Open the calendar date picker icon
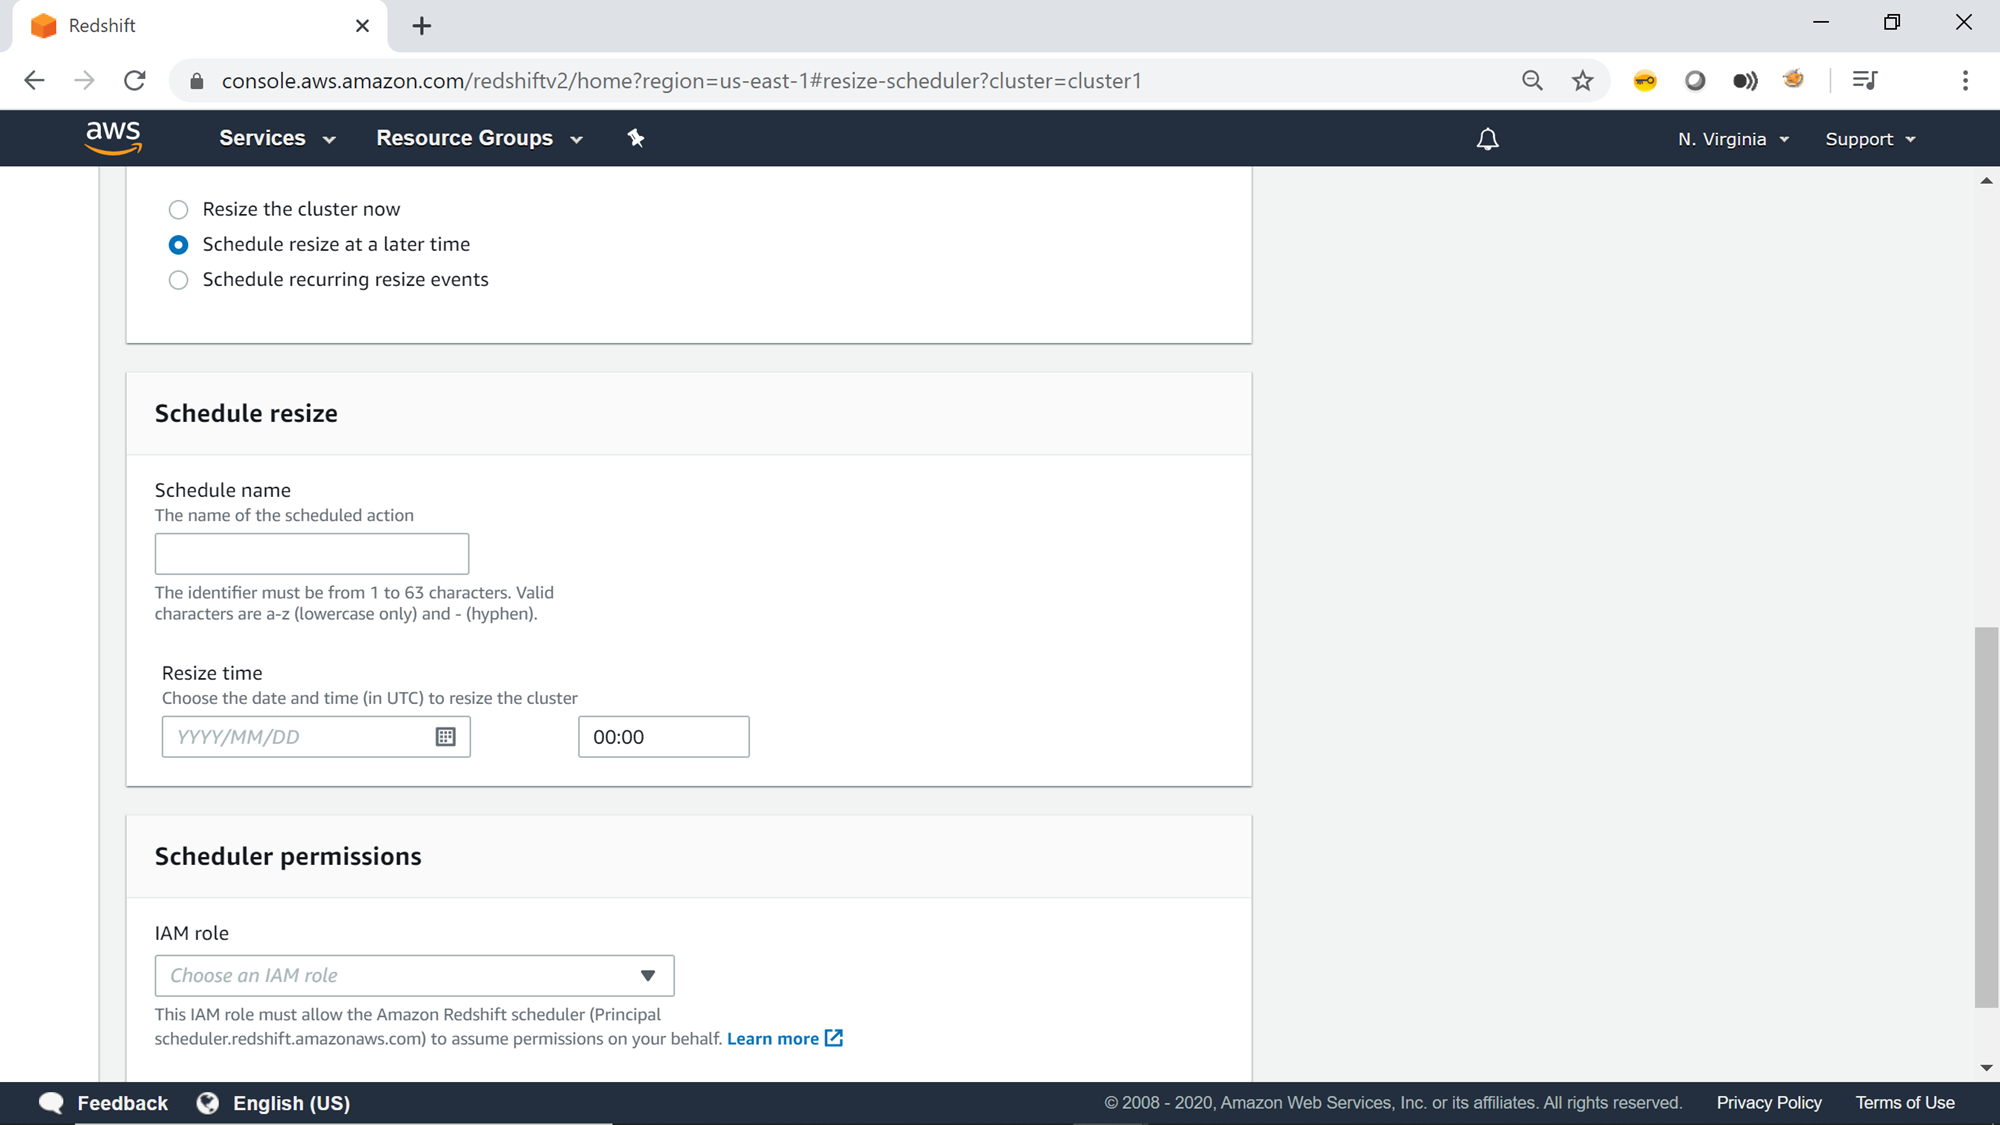Viewport: 2000px width, 1125px height. (x=445, y=737)
